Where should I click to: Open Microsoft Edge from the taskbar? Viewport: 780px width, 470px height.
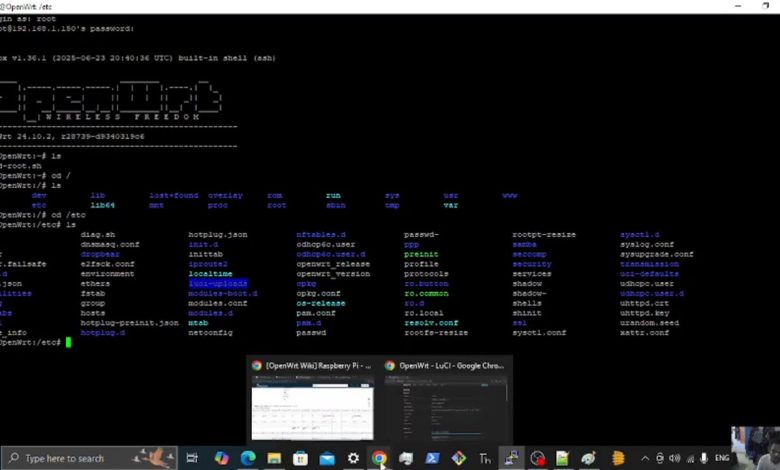click(248, 458)
